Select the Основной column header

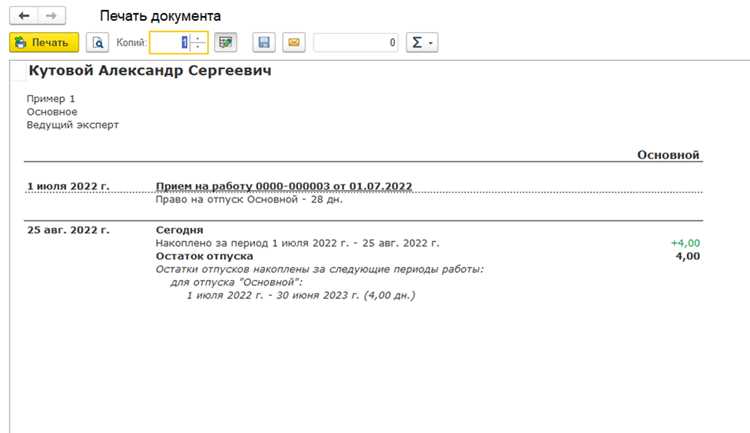pyautogui.click(x=668, y=155)
